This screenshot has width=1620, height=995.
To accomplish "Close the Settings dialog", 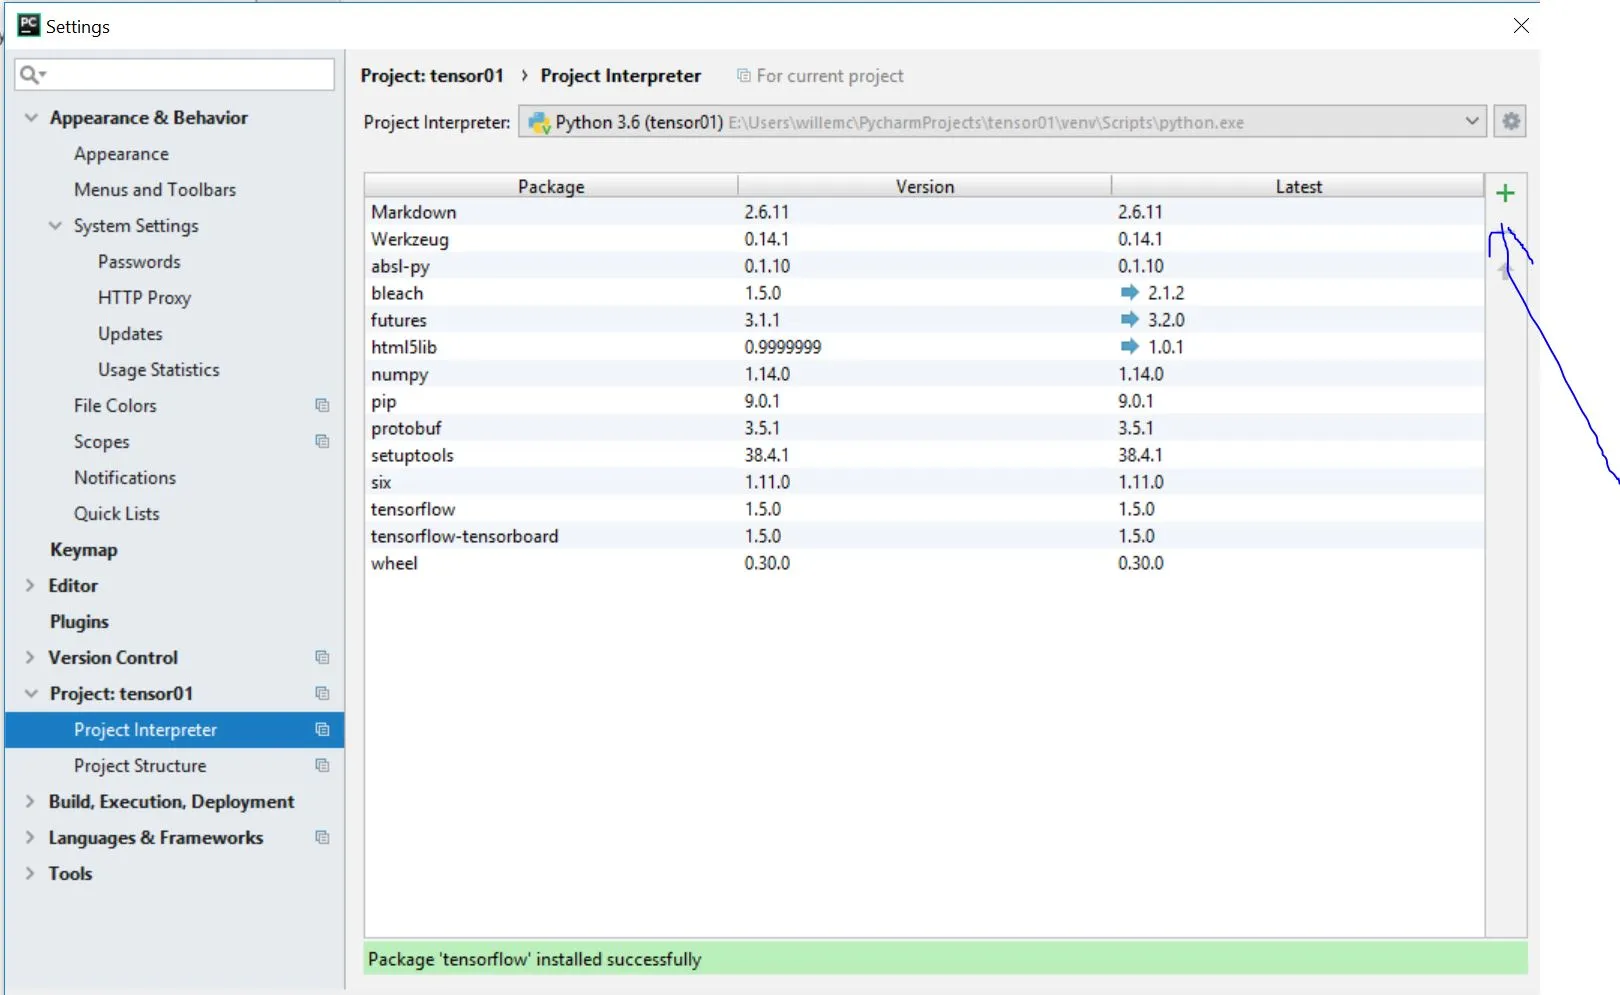I will (x=1521, y=26).
